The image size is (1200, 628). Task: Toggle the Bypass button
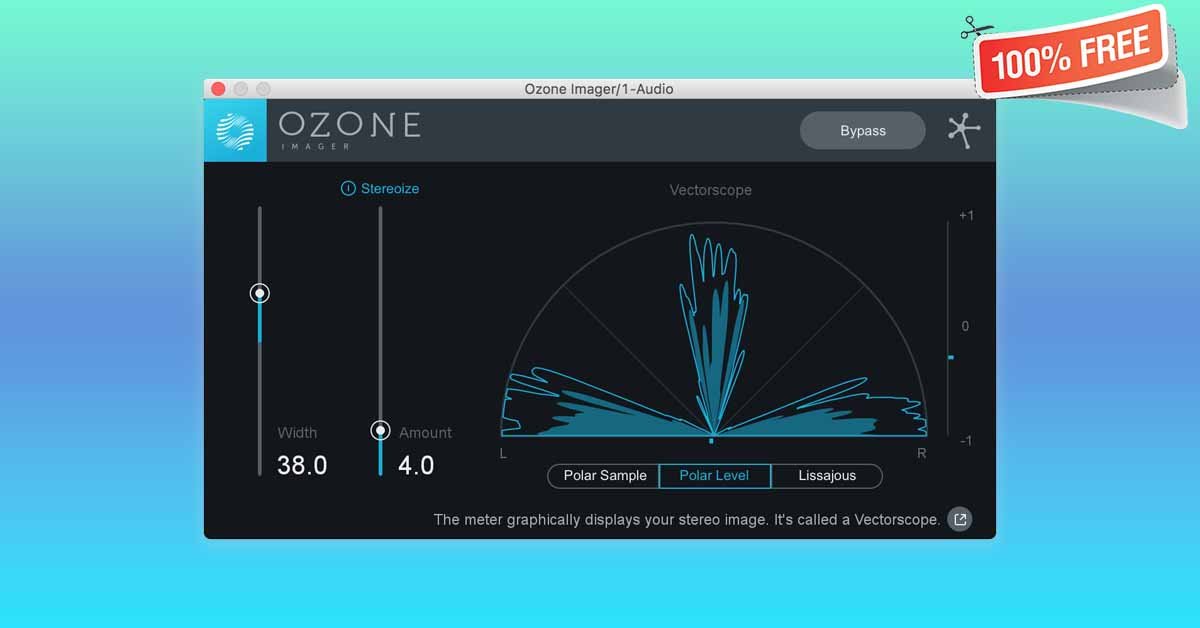click(x=863, y=130)
